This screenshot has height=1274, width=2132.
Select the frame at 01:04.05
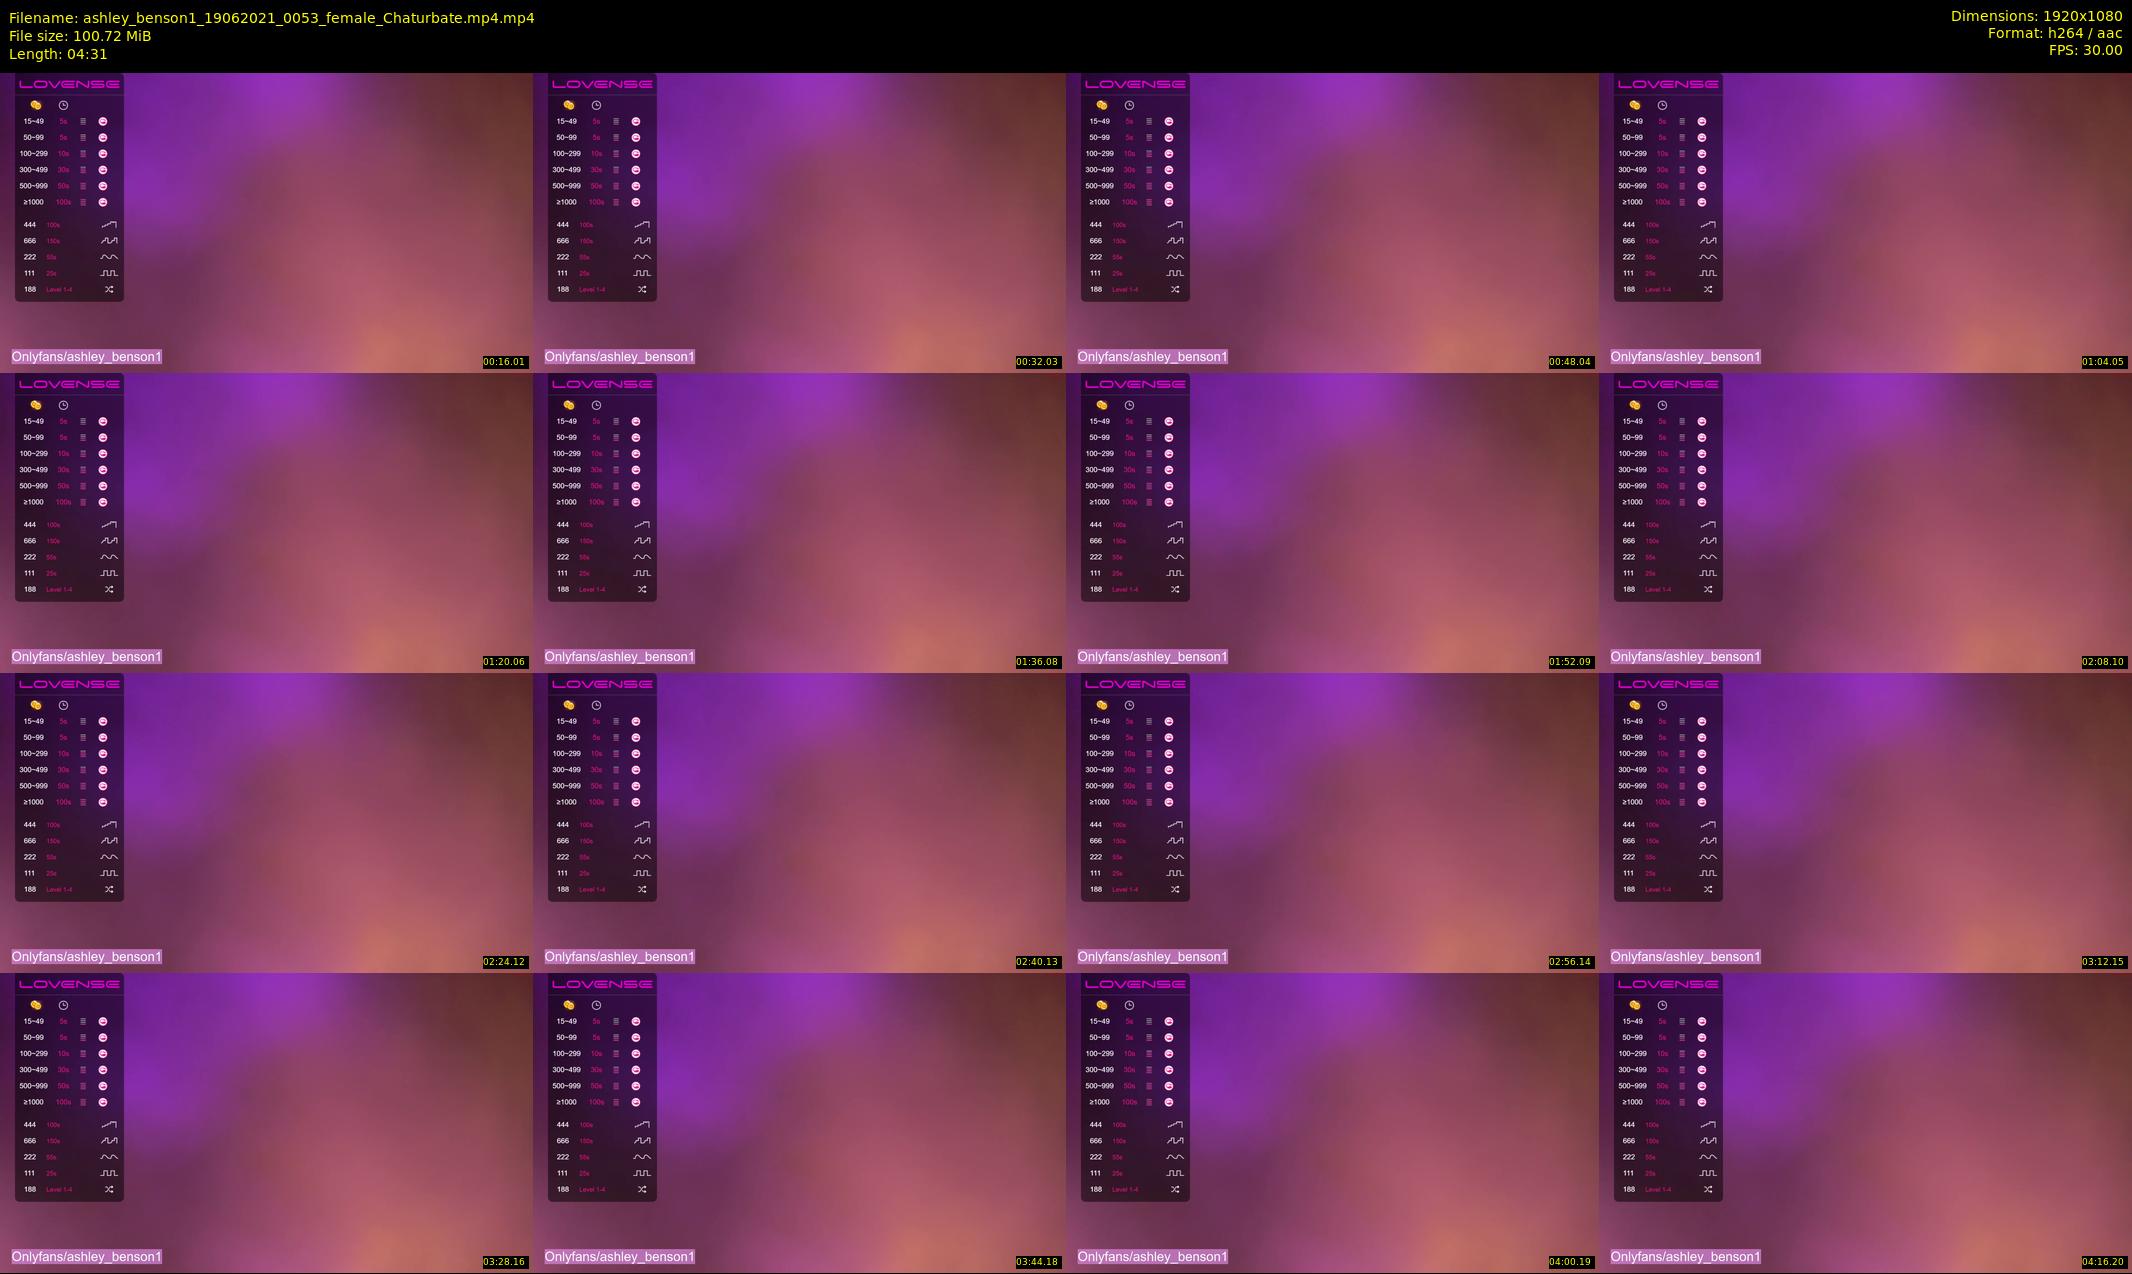(1865, 222)
